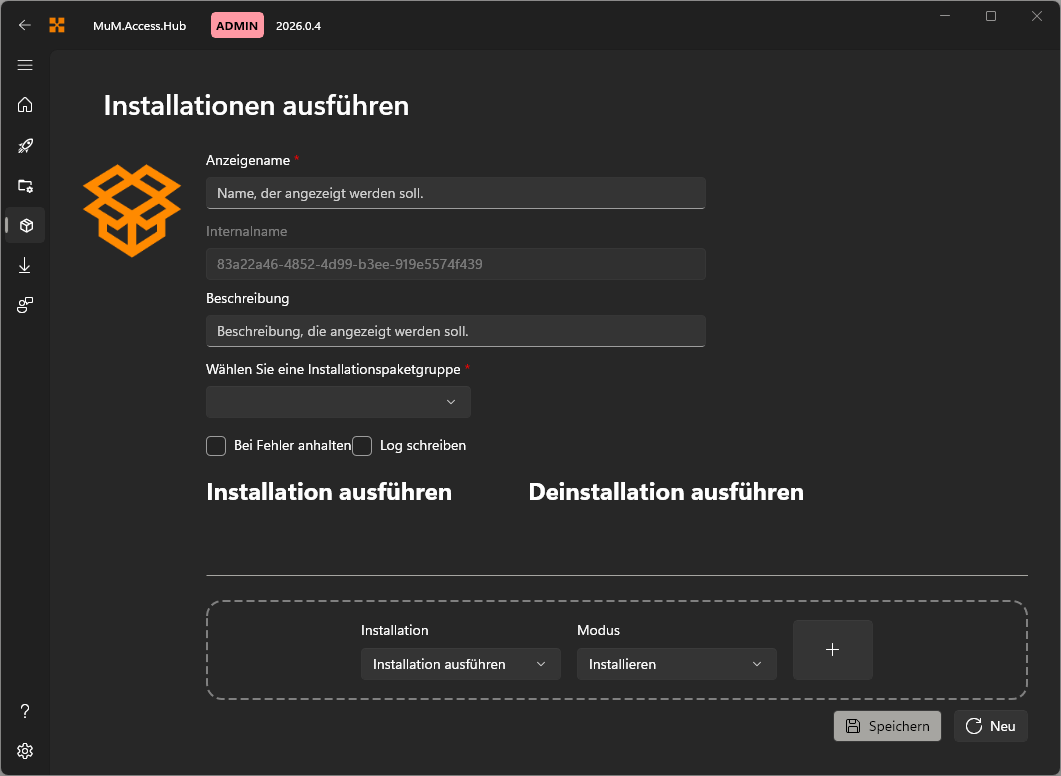Select the package cube icon in sidebar
Screen dimensions: 1061x776
[x=24, y=225]
